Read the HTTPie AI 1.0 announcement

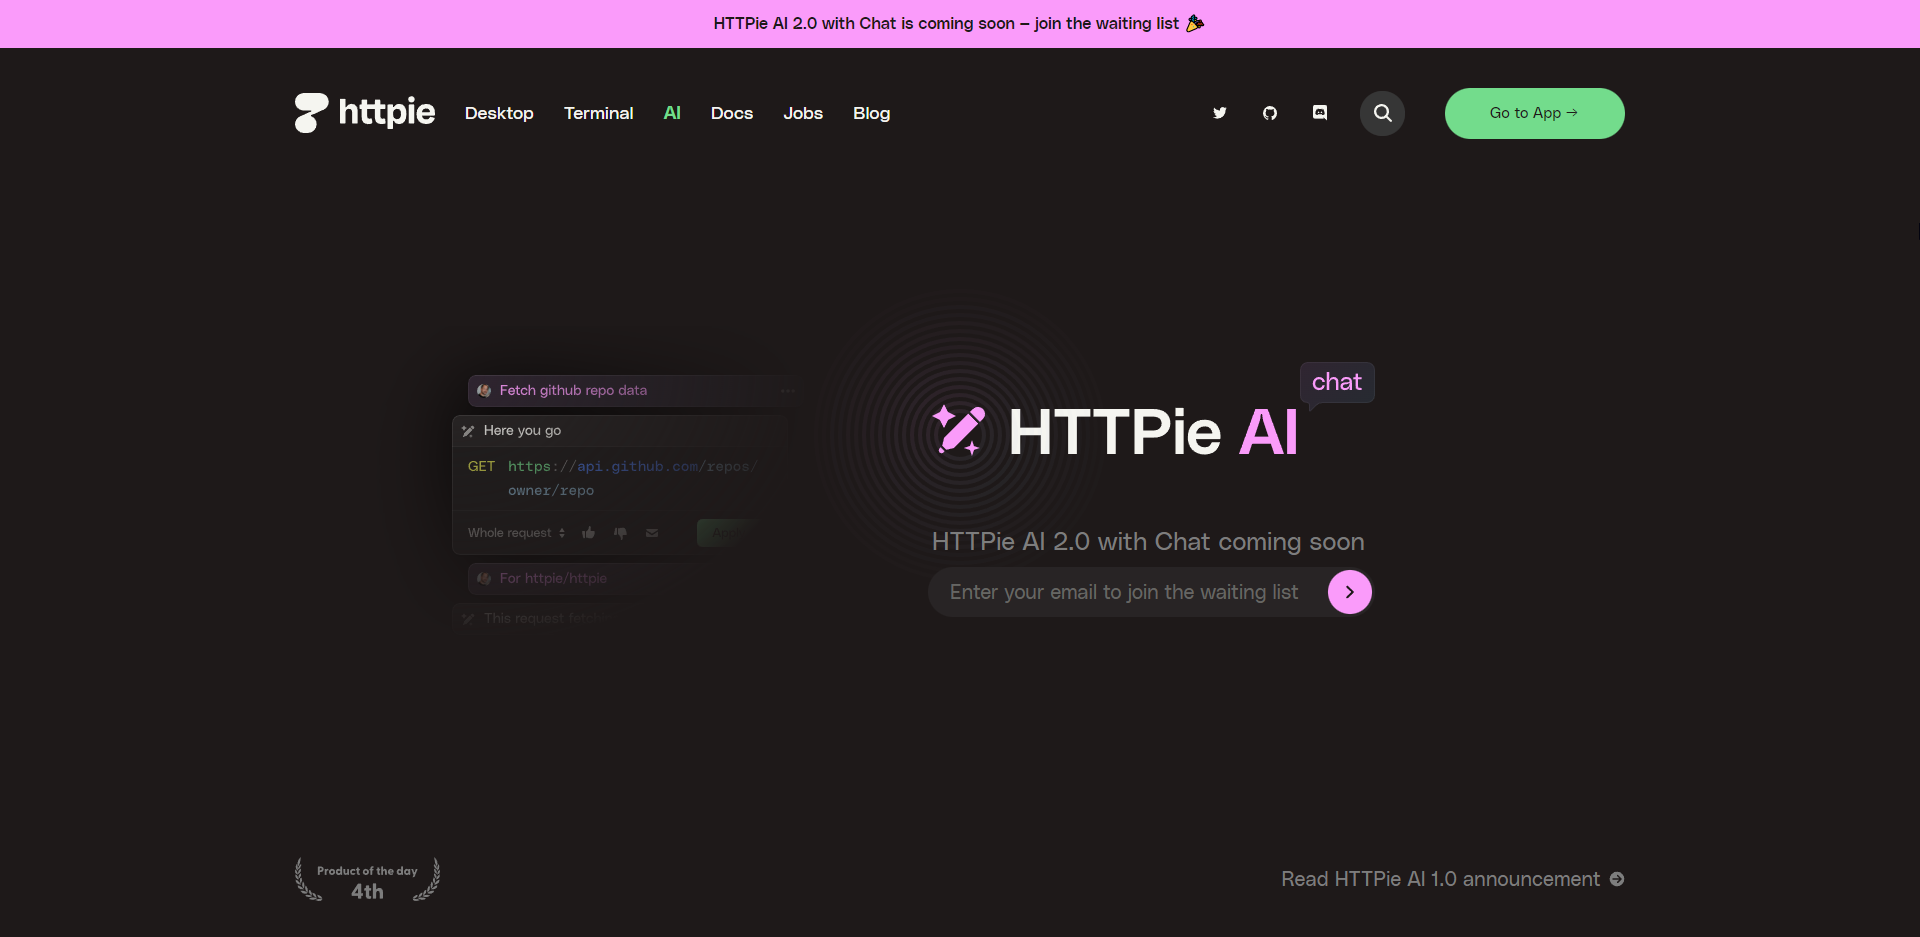point(1451,879)
